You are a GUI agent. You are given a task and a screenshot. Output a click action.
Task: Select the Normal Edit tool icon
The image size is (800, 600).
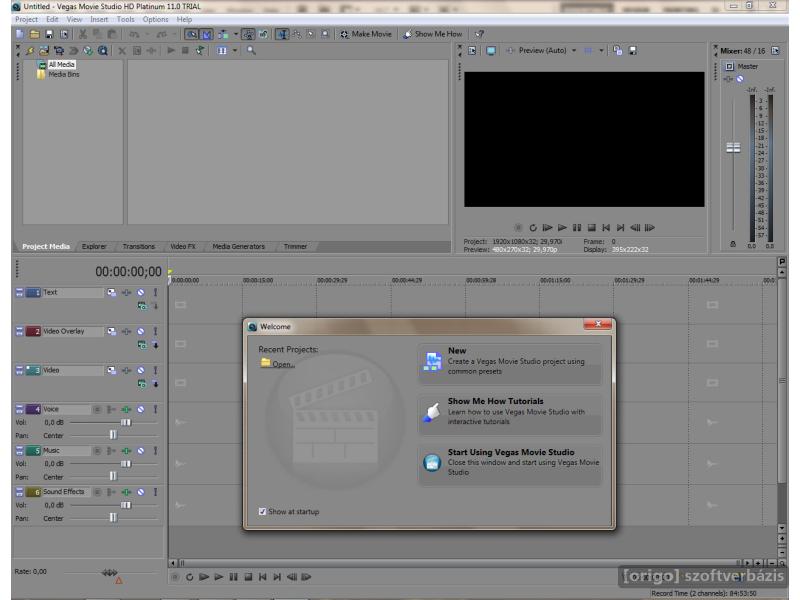click(x=282, y=34)
